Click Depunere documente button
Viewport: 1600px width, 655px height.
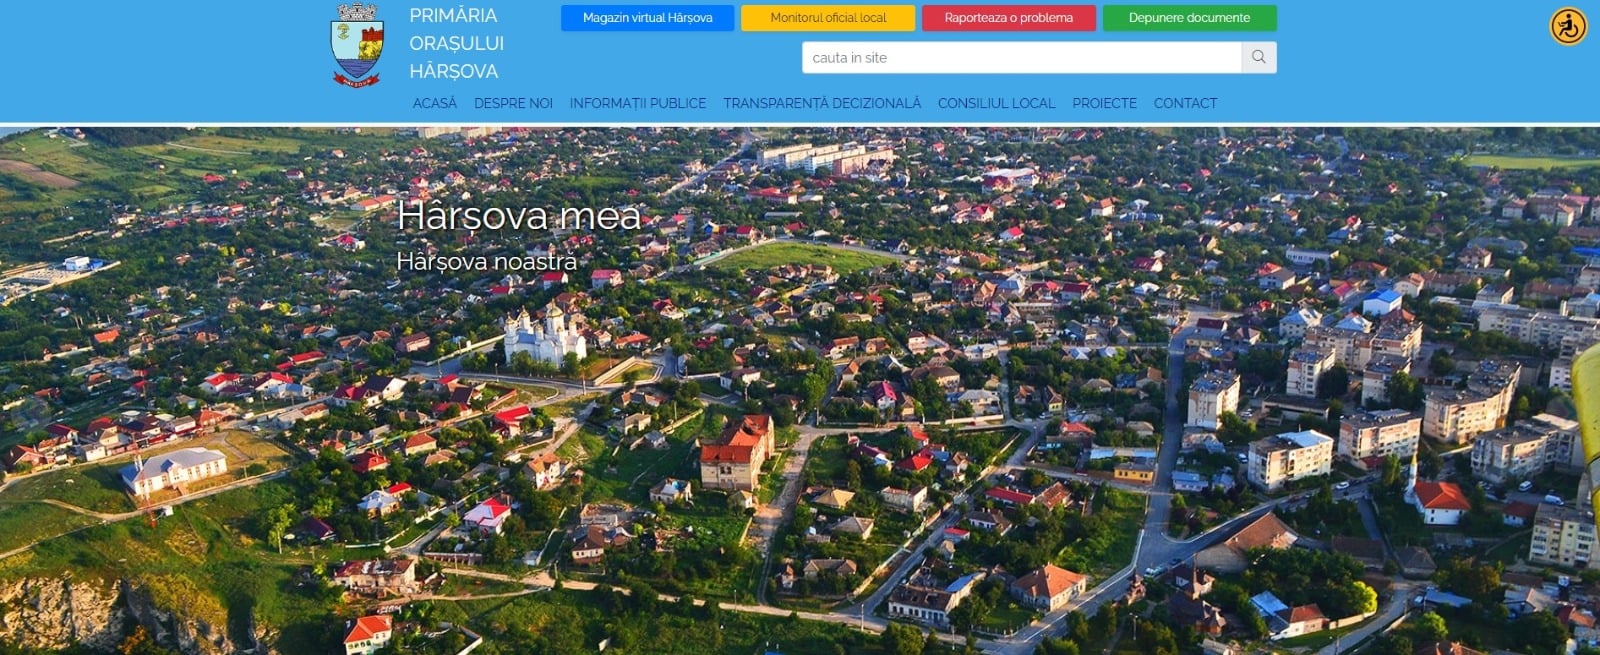[x=1189, y=18]
